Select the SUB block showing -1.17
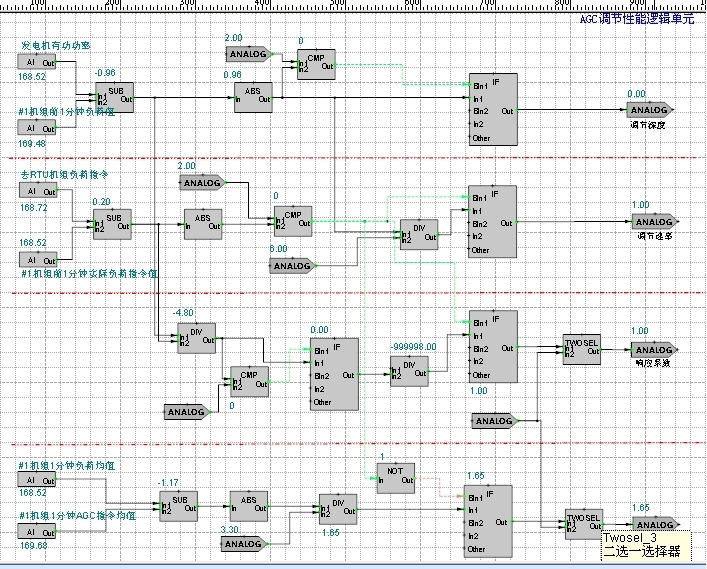This screenshot has height=569, width=707. 178,506
